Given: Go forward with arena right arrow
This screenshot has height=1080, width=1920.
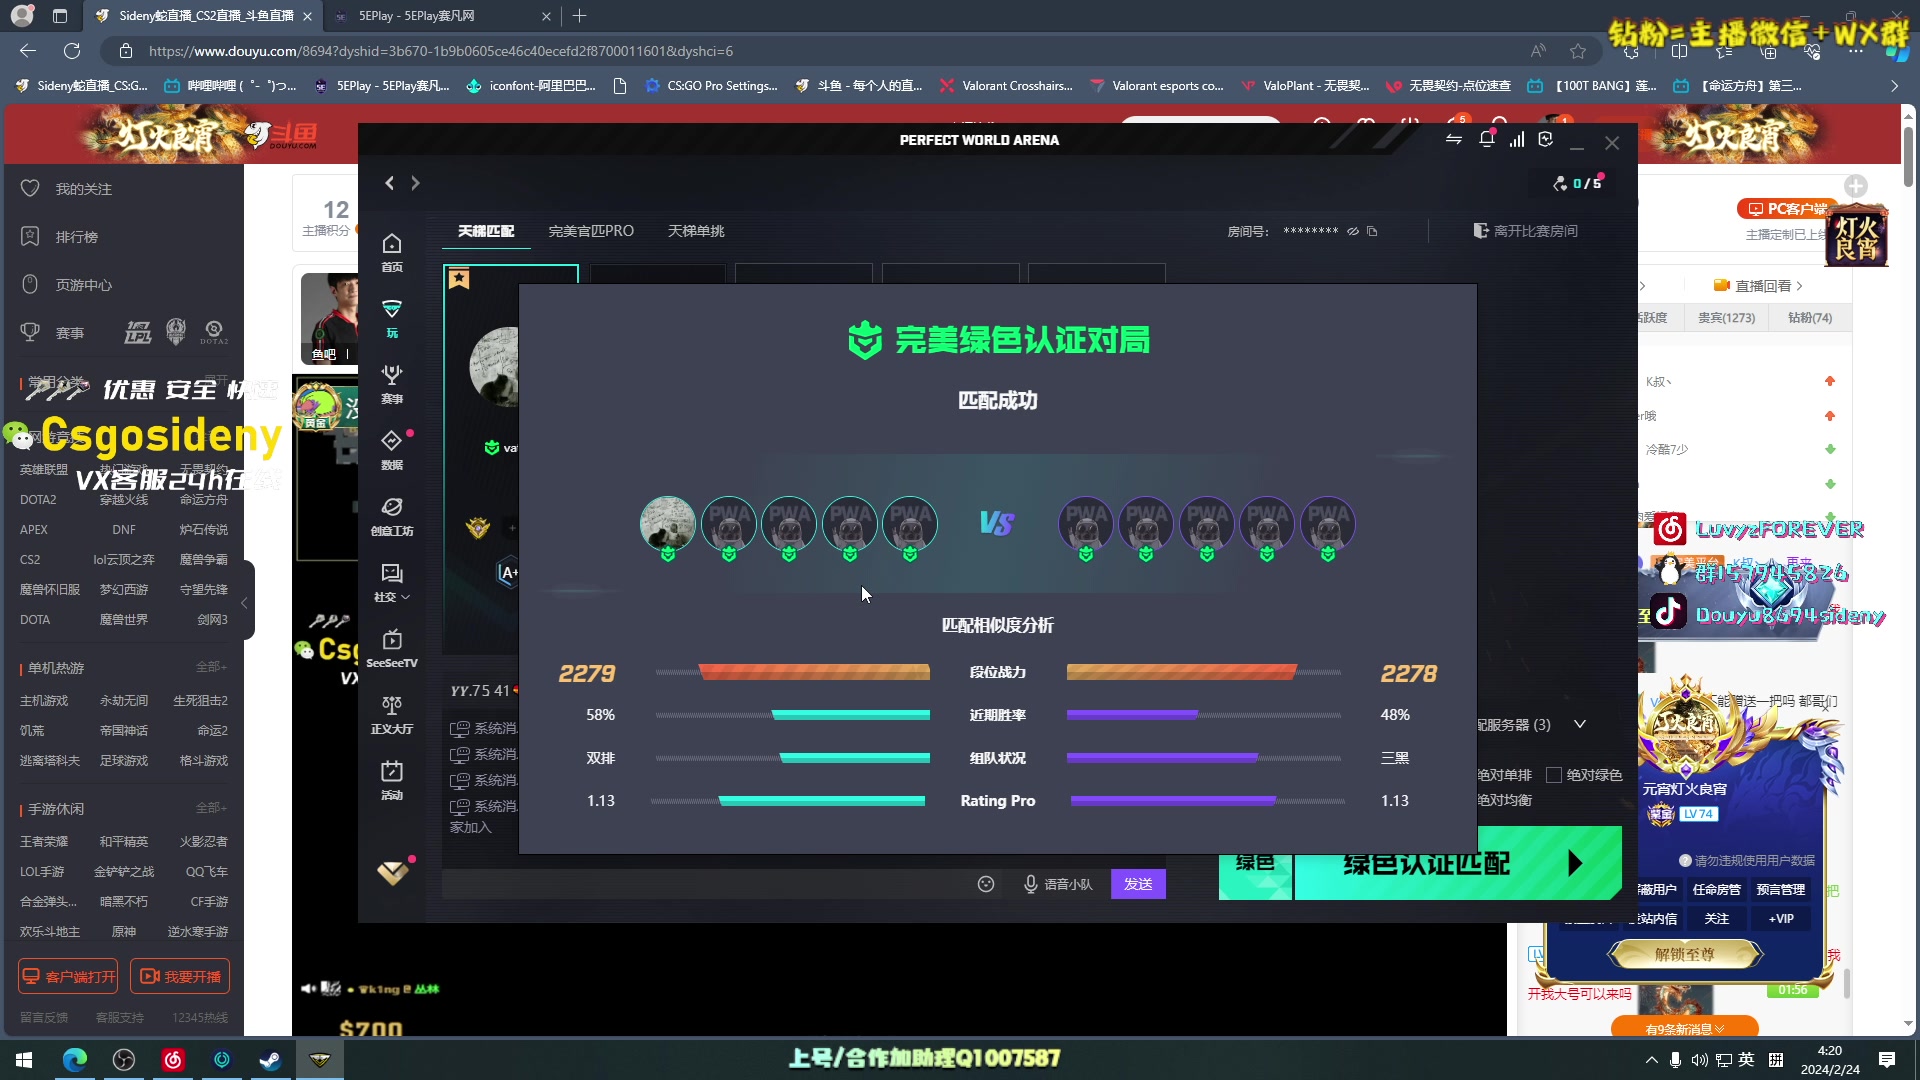Looking at the screenshot, I should (415, 183).
